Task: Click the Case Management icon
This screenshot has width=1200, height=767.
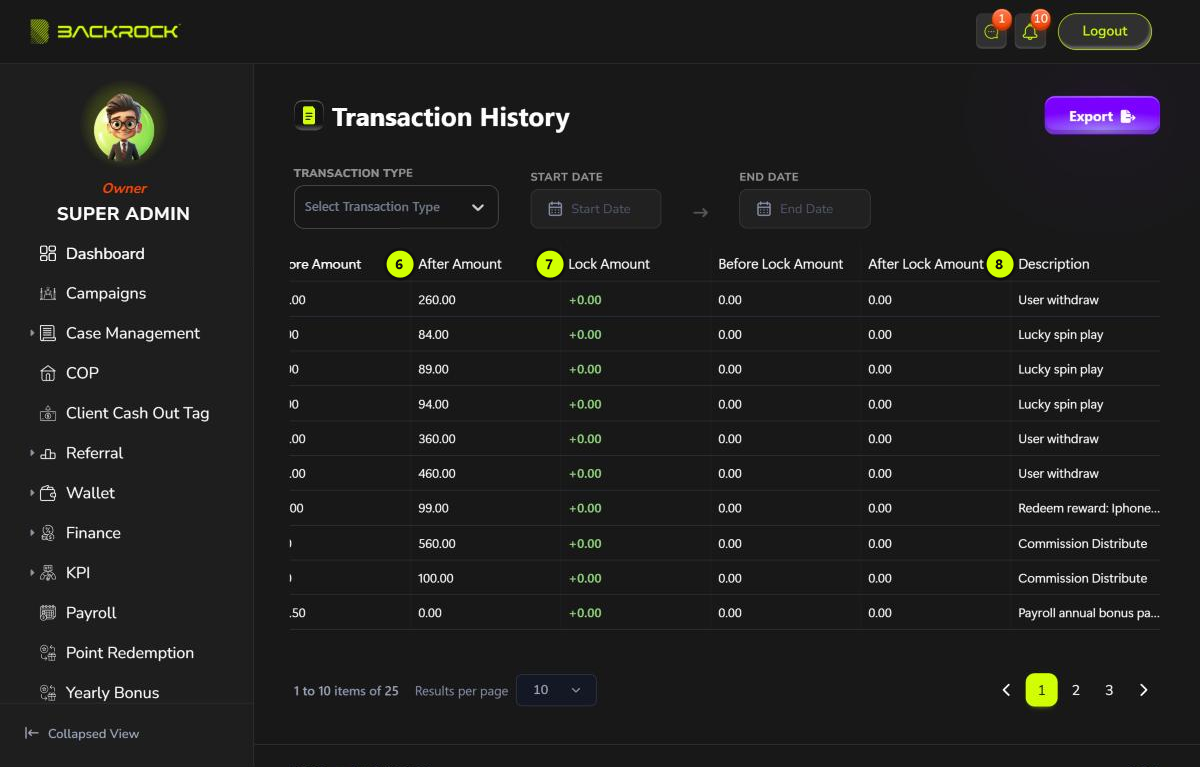Action: pos(48,334)
